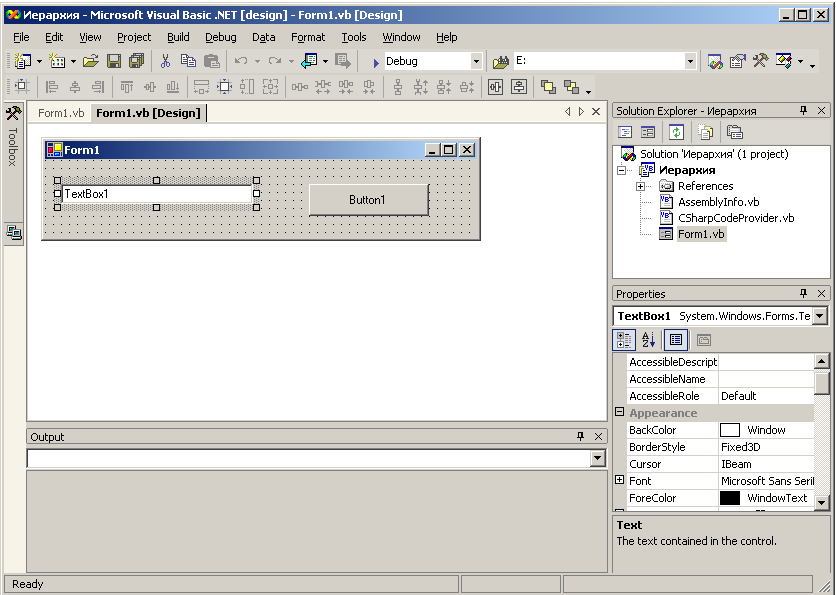Select the TextBox1 control on the form
Screen dimensions: 836x595
pyautogui.click(x=157, y=194)
